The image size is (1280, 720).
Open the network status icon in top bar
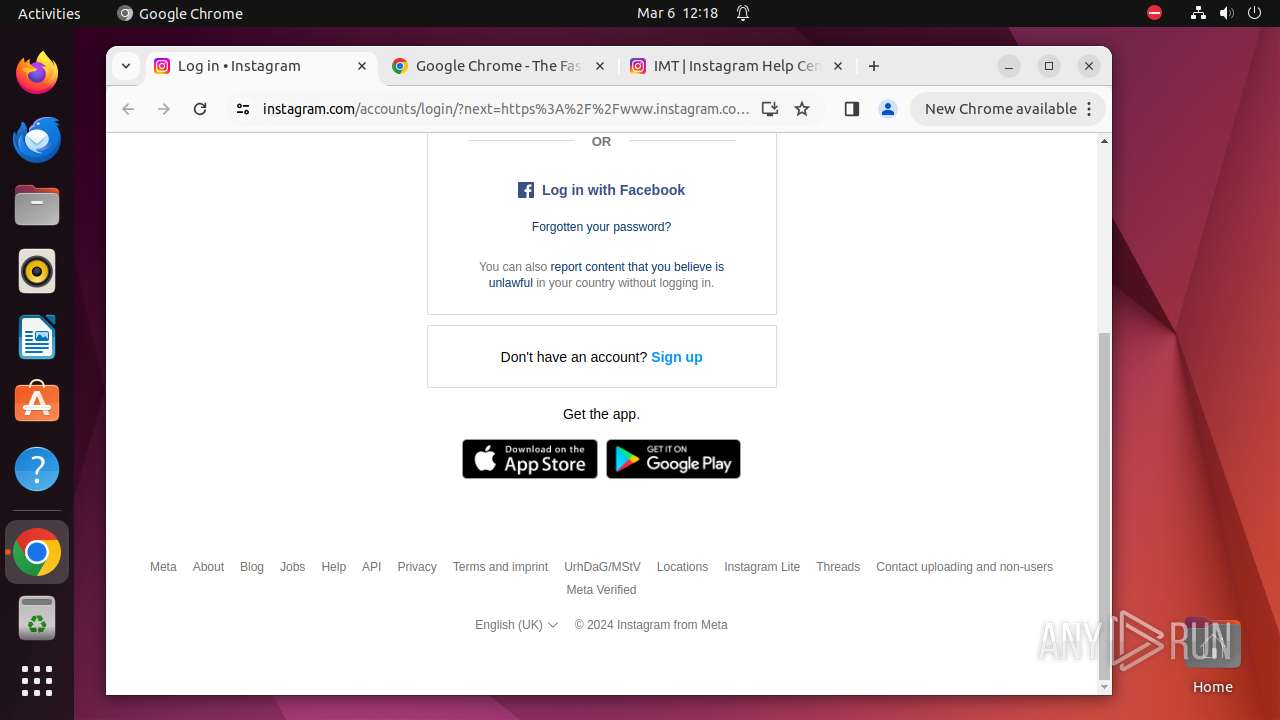pyautogui.click(x=1198, y=13)
